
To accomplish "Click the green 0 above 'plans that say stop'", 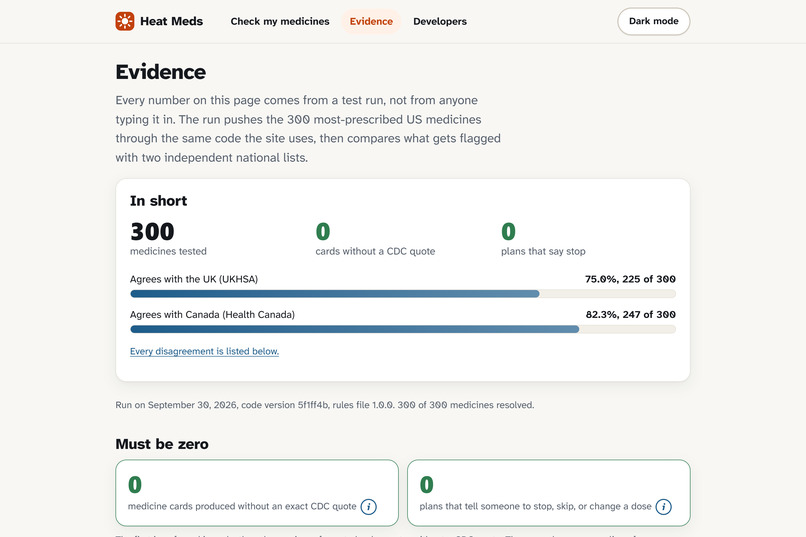I will [508, 232].
